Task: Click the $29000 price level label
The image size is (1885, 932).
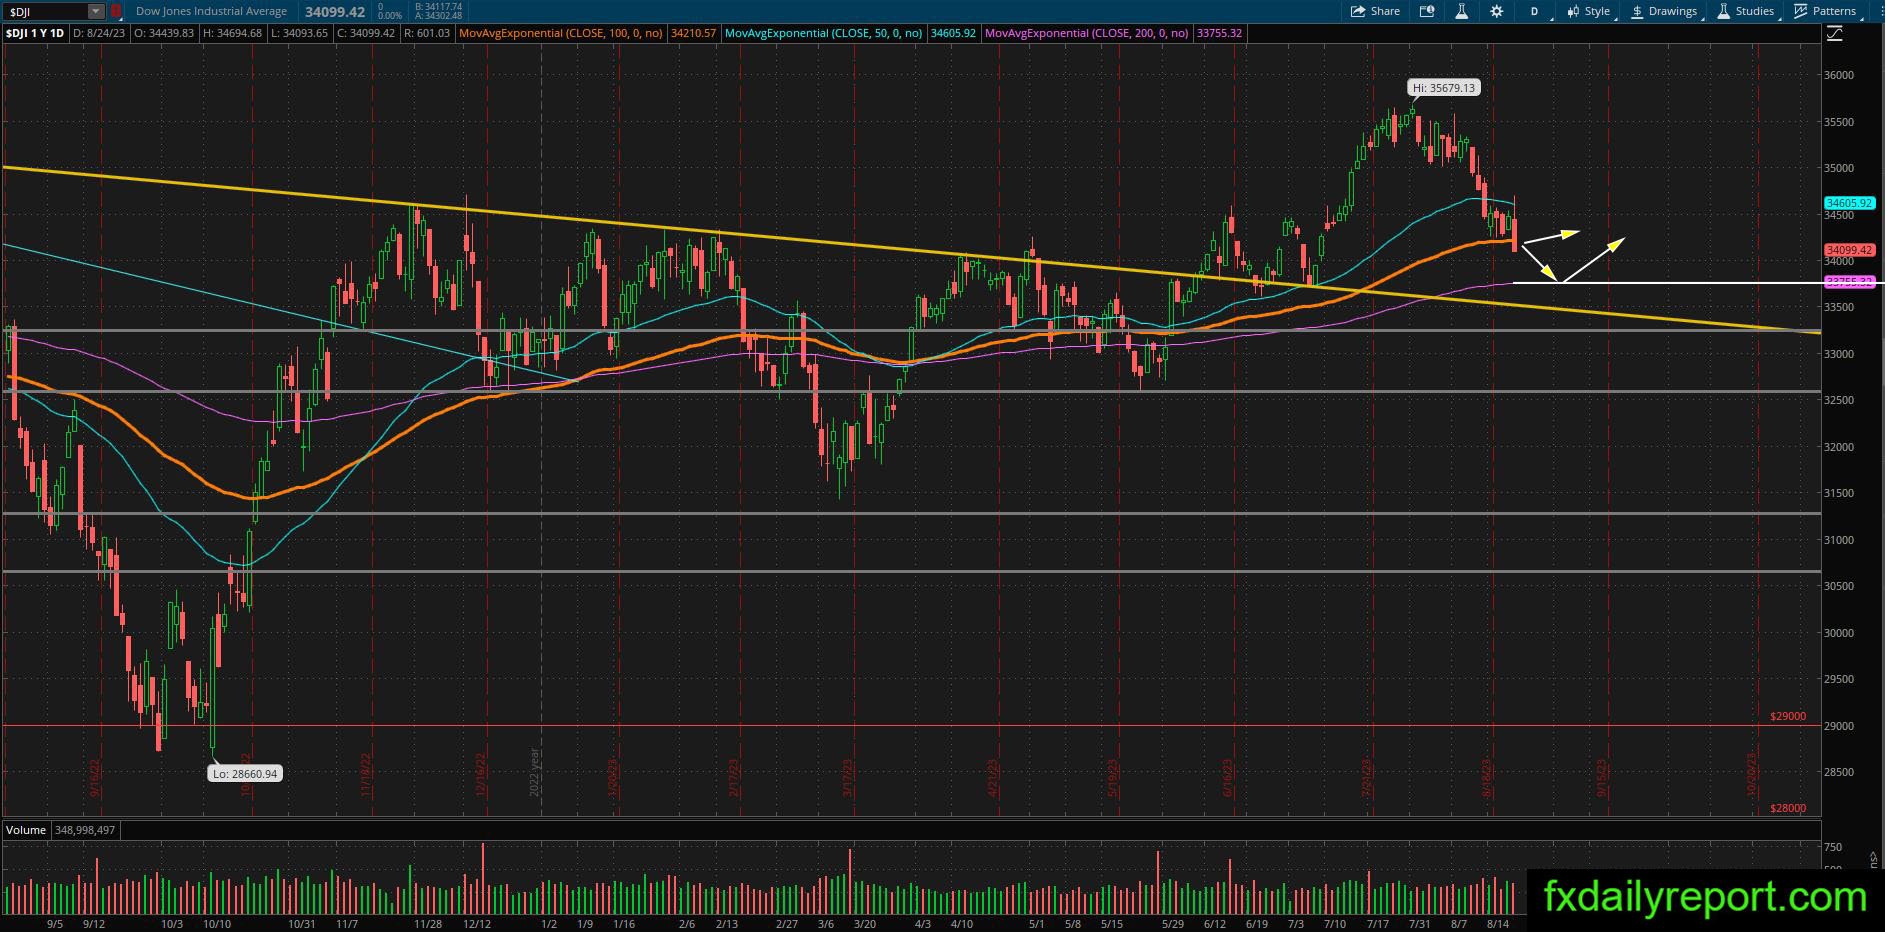Action: 1788,716
